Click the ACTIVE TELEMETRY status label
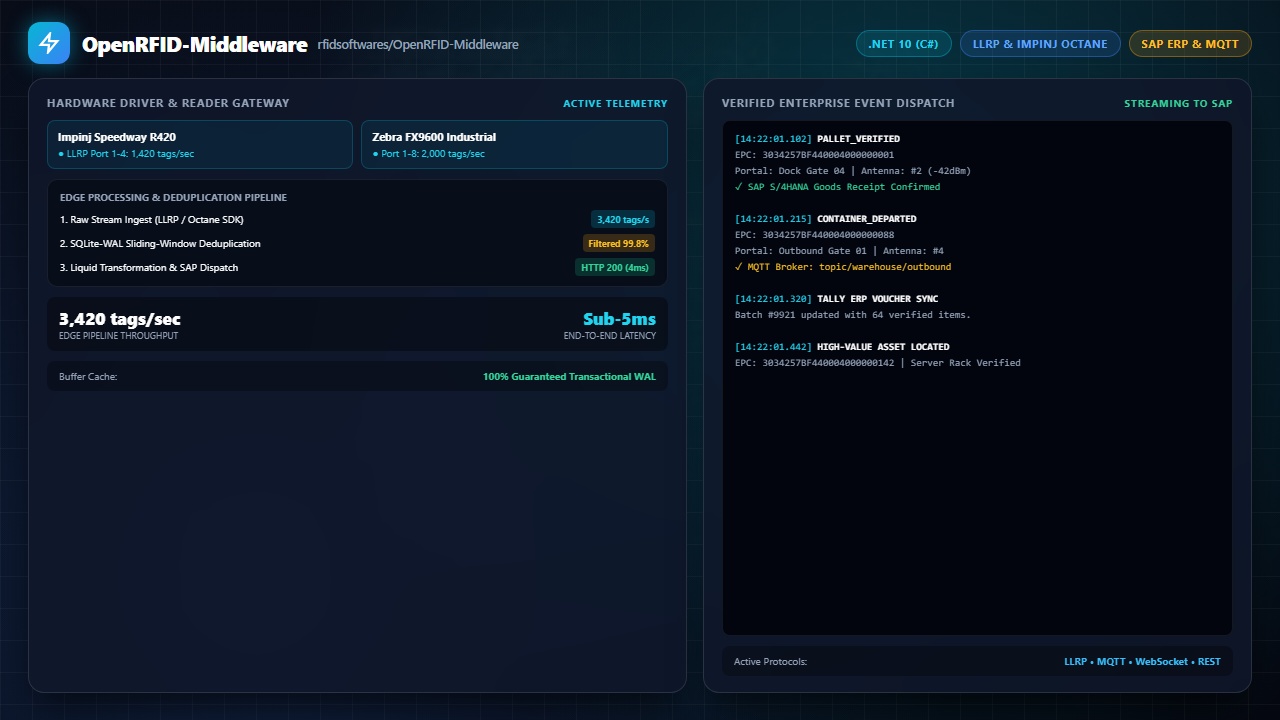Image resolution: width=1280 pixels, height=720 pixels. click(615, 104)
